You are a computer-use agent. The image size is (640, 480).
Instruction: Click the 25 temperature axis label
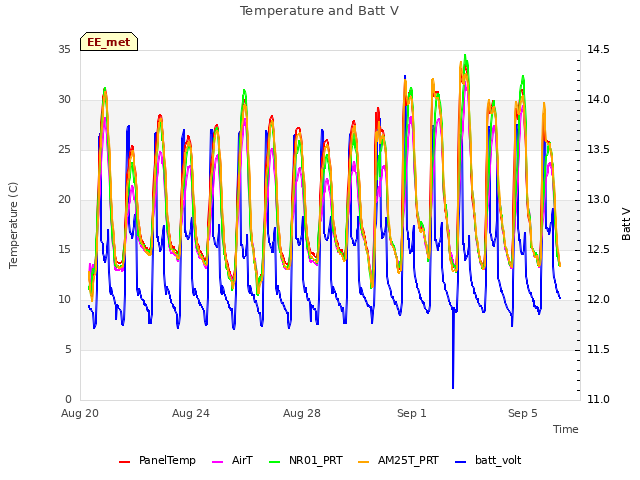[x=64, y=149]
